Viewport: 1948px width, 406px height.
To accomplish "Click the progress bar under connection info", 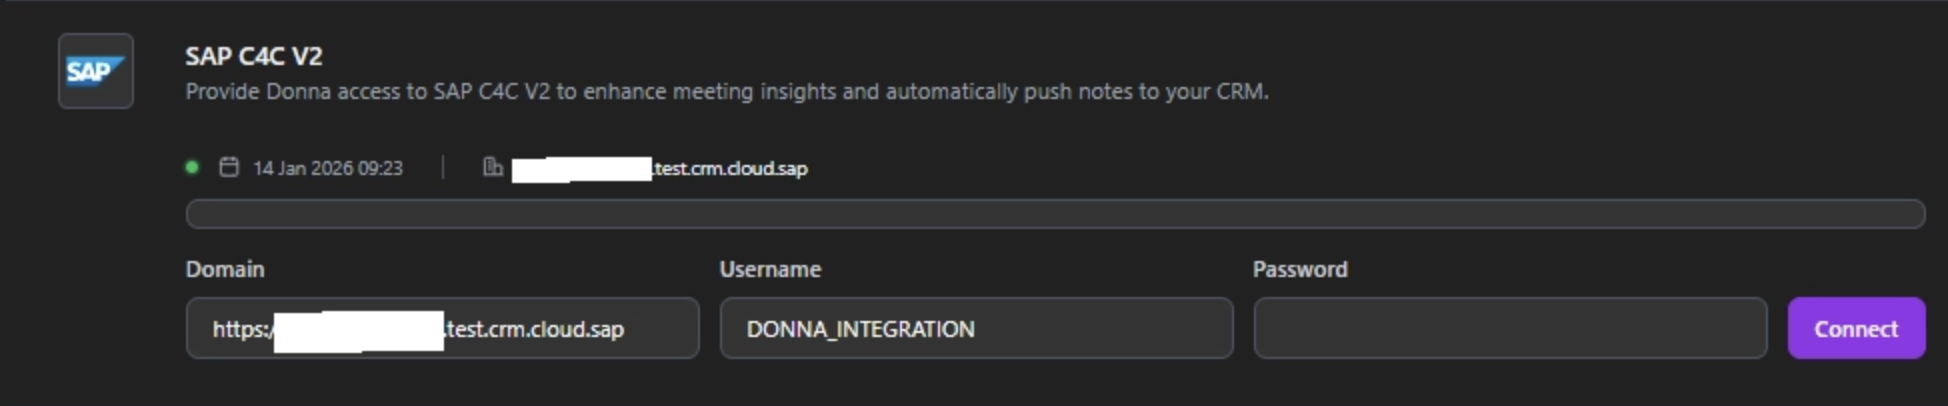I will pos(1055,214).
